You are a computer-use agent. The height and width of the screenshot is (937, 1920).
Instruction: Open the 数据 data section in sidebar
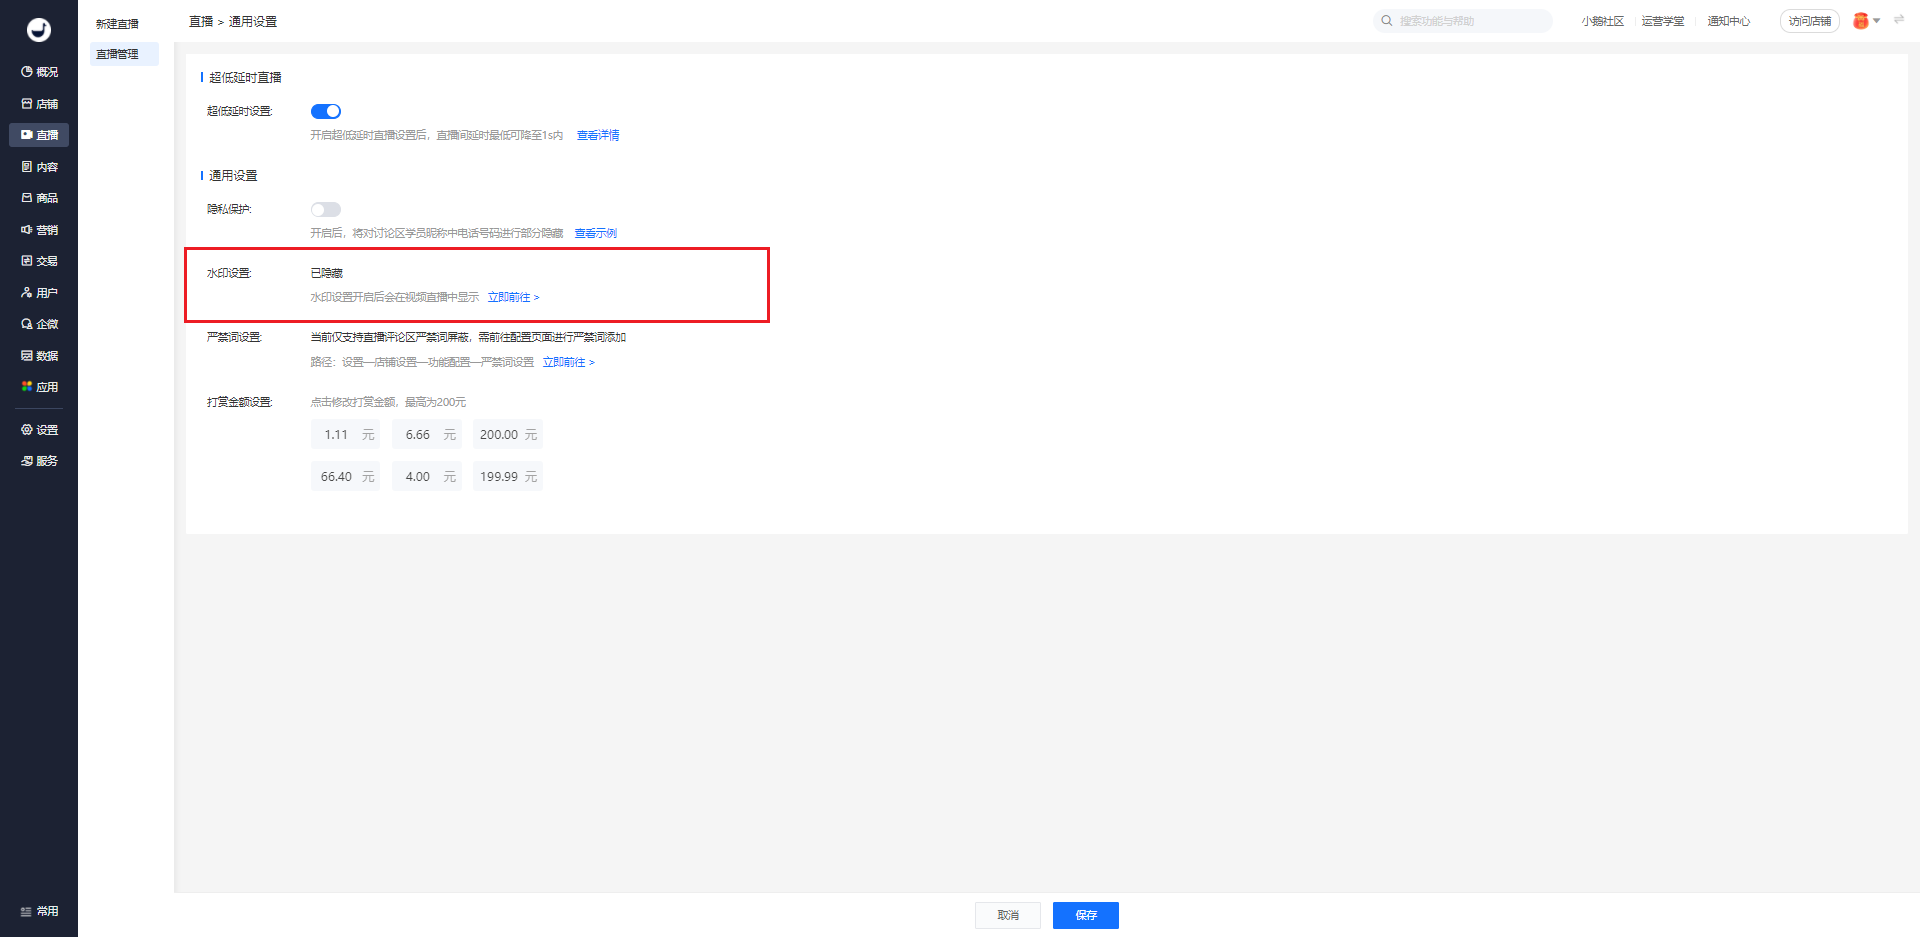click(x=39, y=356)
